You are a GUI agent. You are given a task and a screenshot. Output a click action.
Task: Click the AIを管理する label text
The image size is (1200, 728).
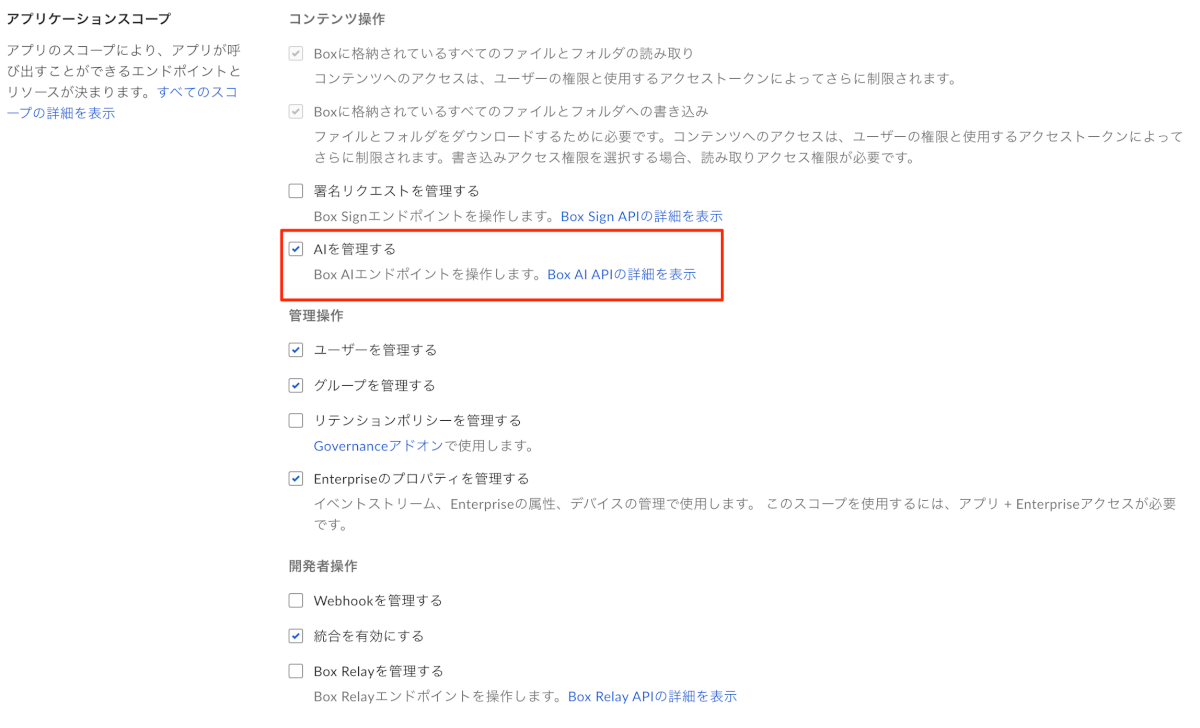[355, 249]
